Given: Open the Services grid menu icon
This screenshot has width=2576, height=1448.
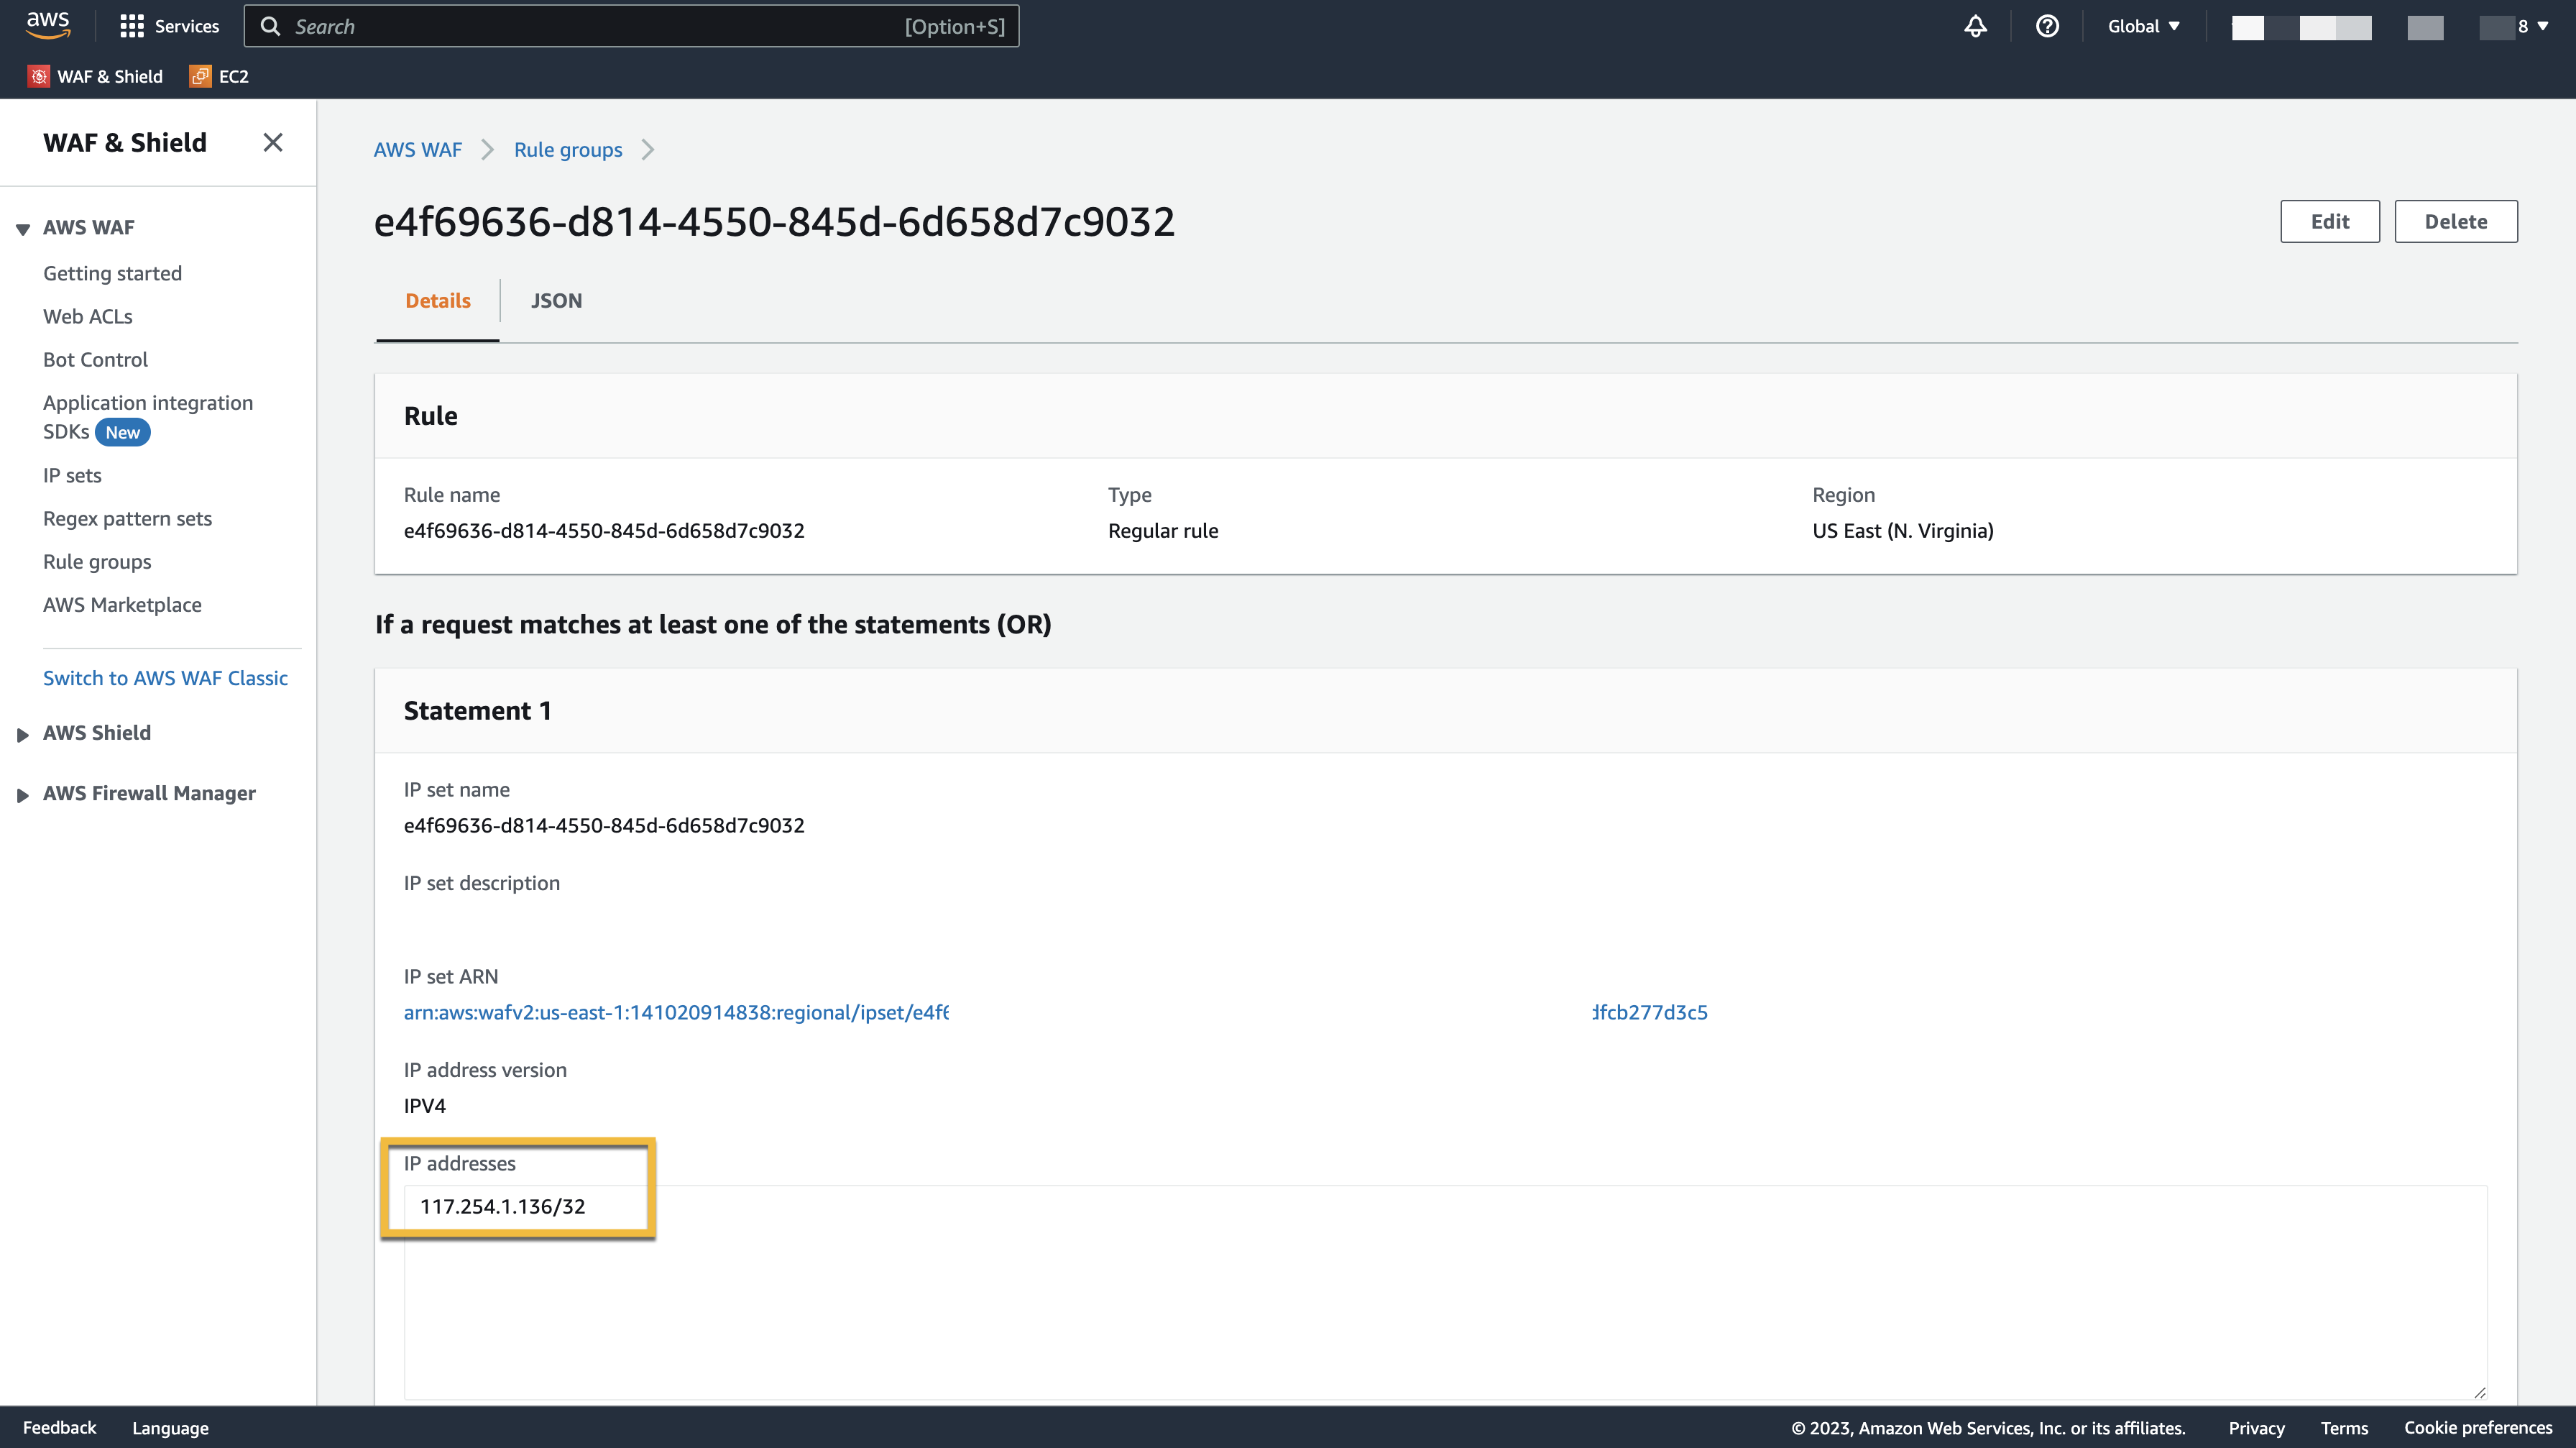Looking at the screenshot, I should 131,26.
